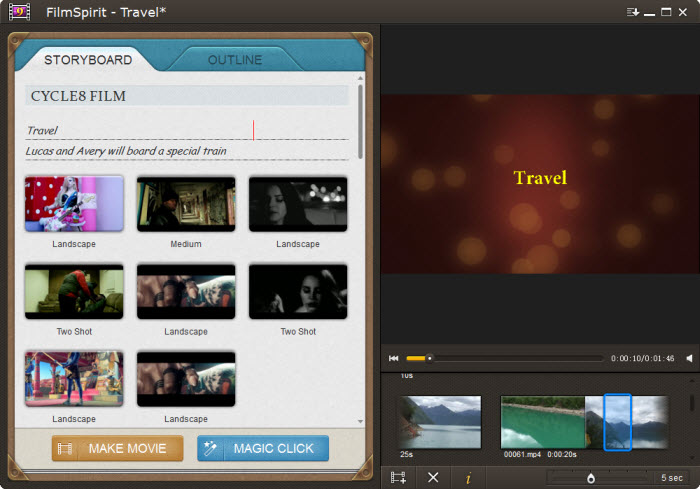Rewind the preview to the start
This screenshot has height=489, width=700.
pos(394,358)
